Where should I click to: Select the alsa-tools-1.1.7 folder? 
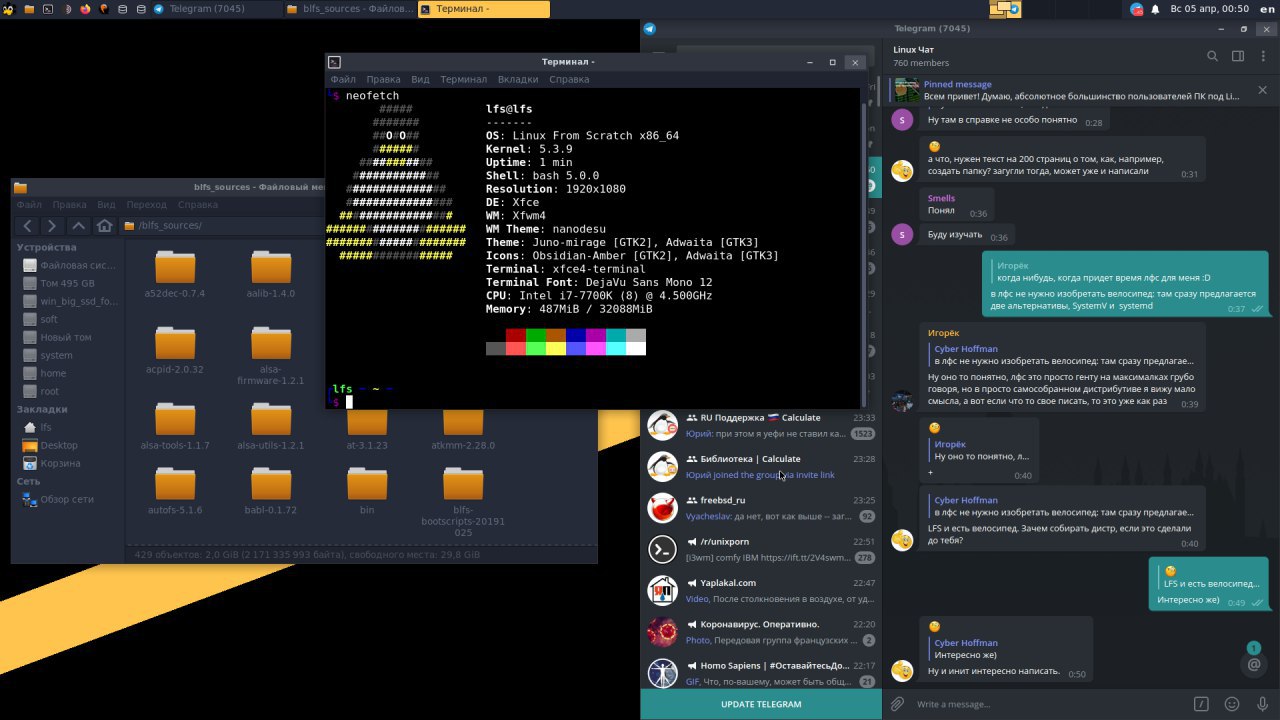(175, 426)
